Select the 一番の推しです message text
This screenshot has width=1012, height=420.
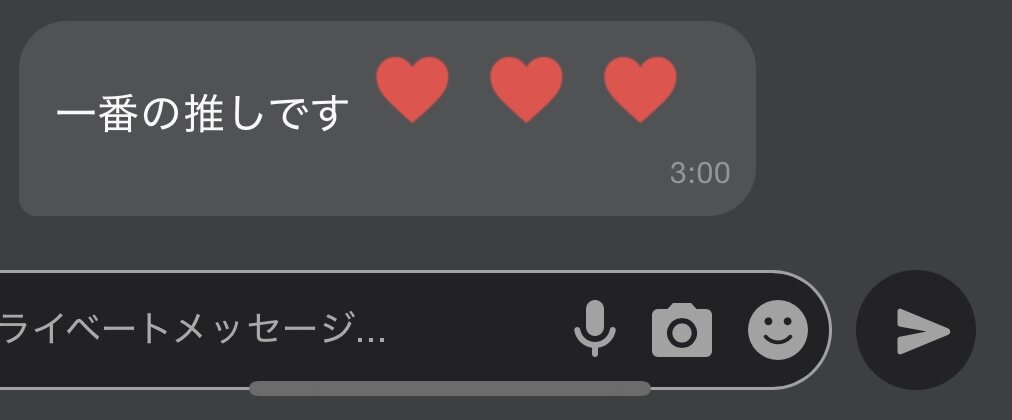click(x=203, y=113)
